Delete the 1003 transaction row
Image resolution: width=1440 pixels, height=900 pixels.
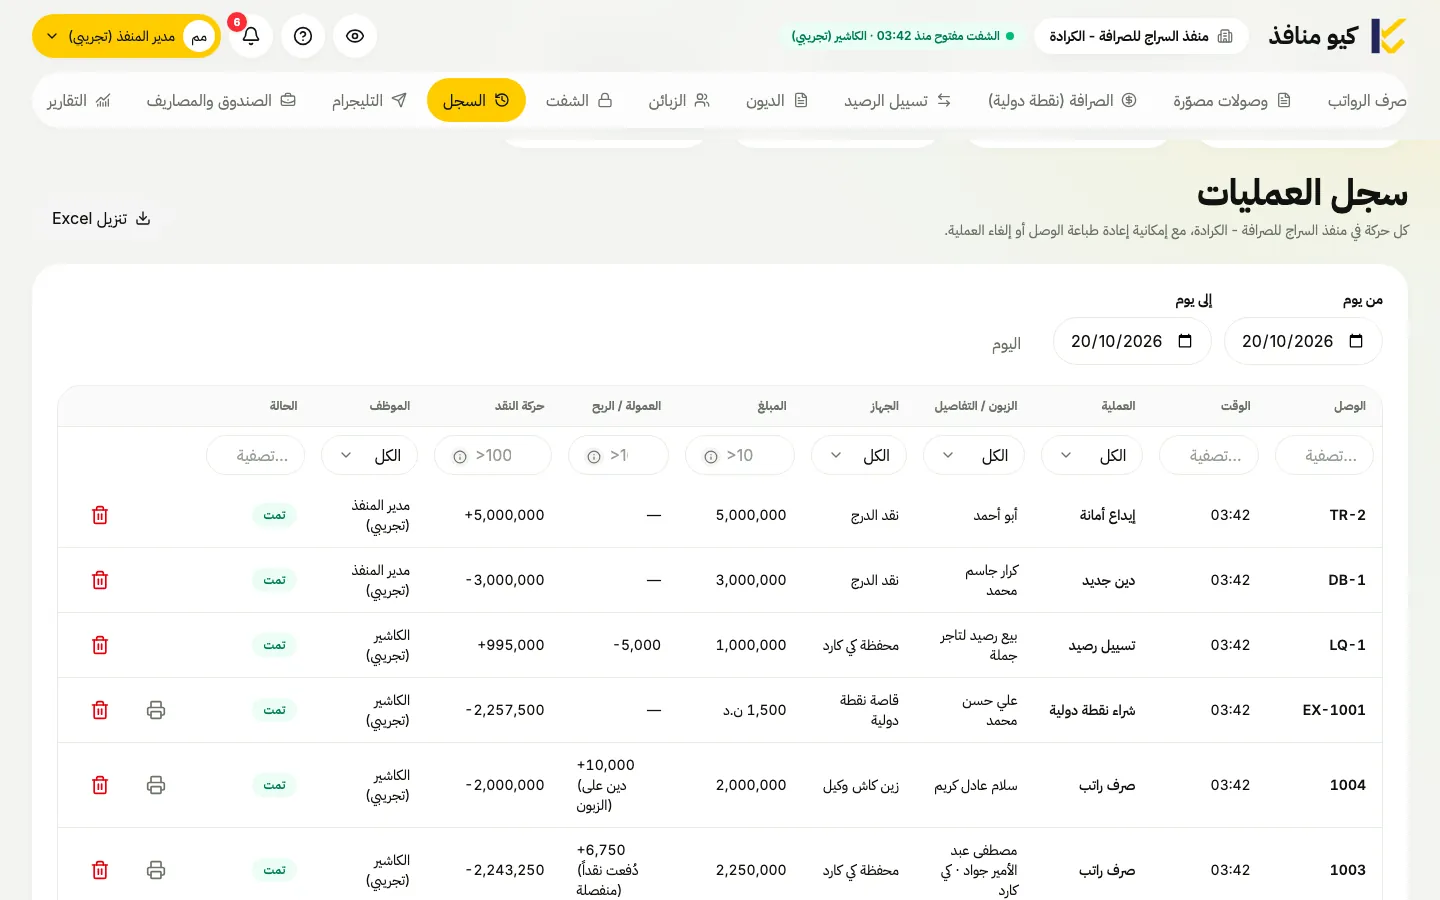(100, 870)
